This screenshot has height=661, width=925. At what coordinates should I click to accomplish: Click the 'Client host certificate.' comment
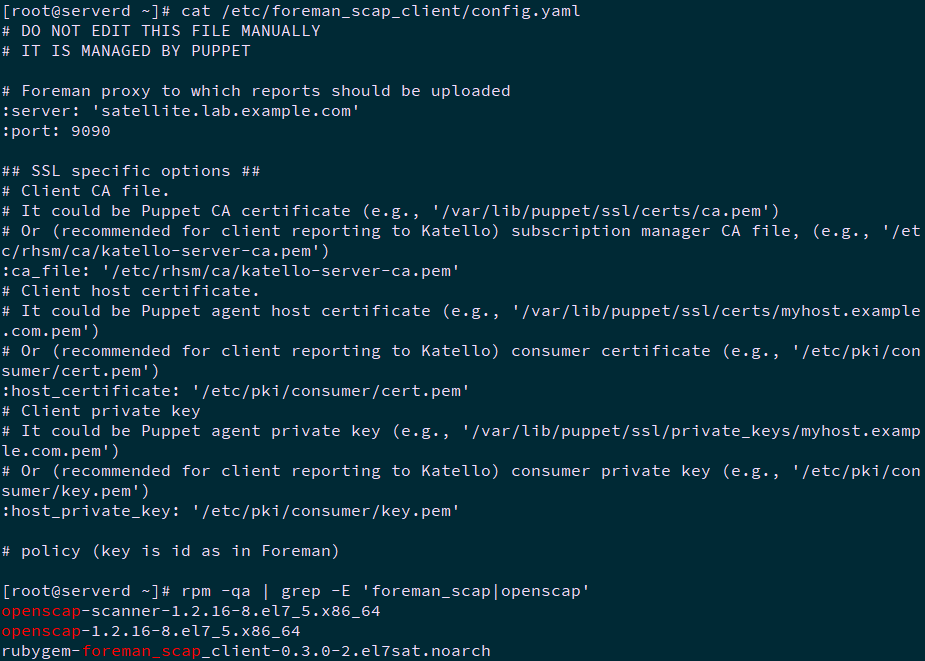point(130,290)
